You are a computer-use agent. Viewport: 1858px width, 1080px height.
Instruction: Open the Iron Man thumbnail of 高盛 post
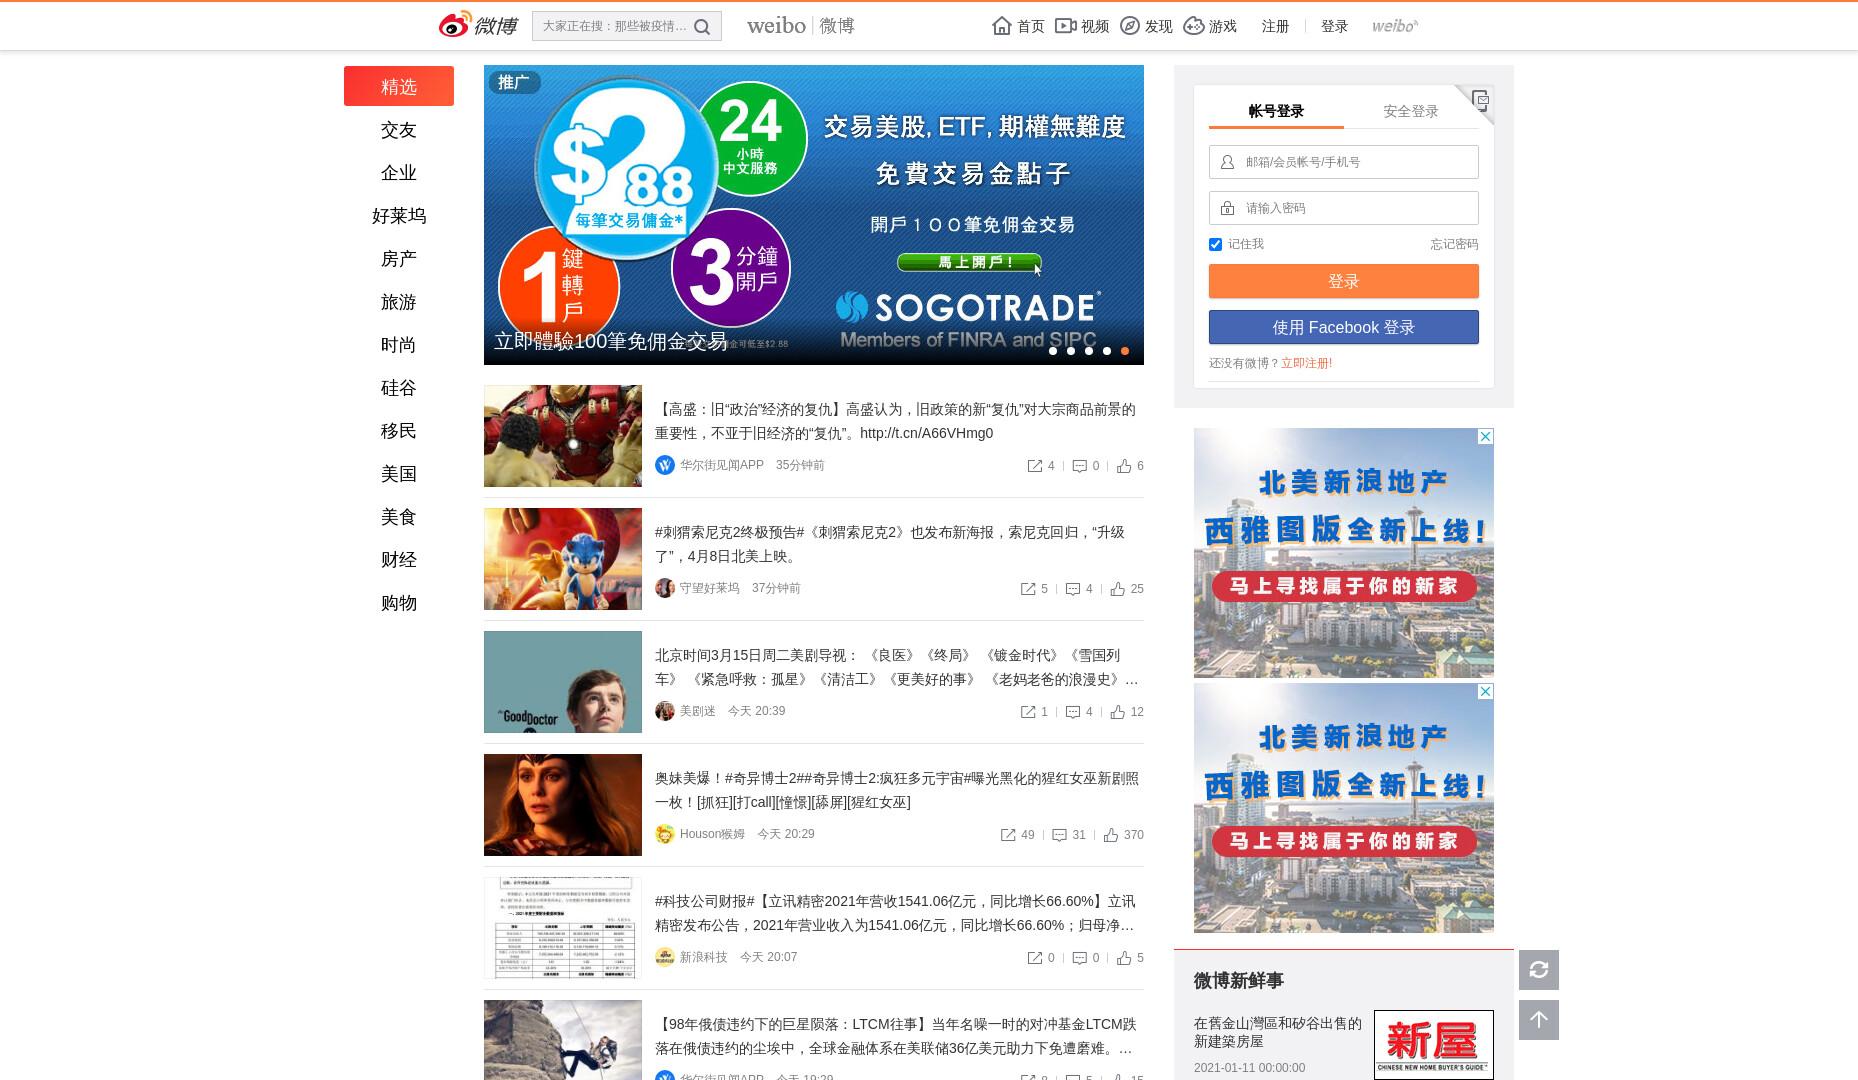point(563,436)
